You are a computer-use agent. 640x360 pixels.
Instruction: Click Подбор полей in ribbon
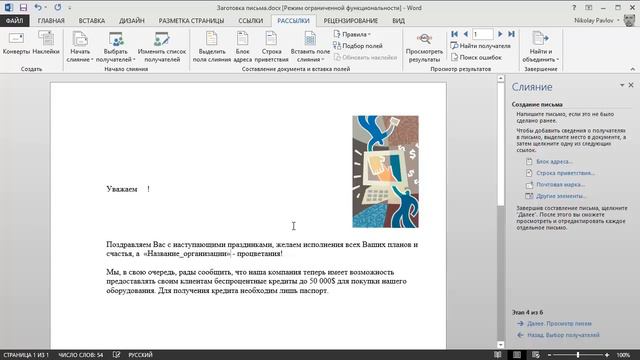[358, 46]
